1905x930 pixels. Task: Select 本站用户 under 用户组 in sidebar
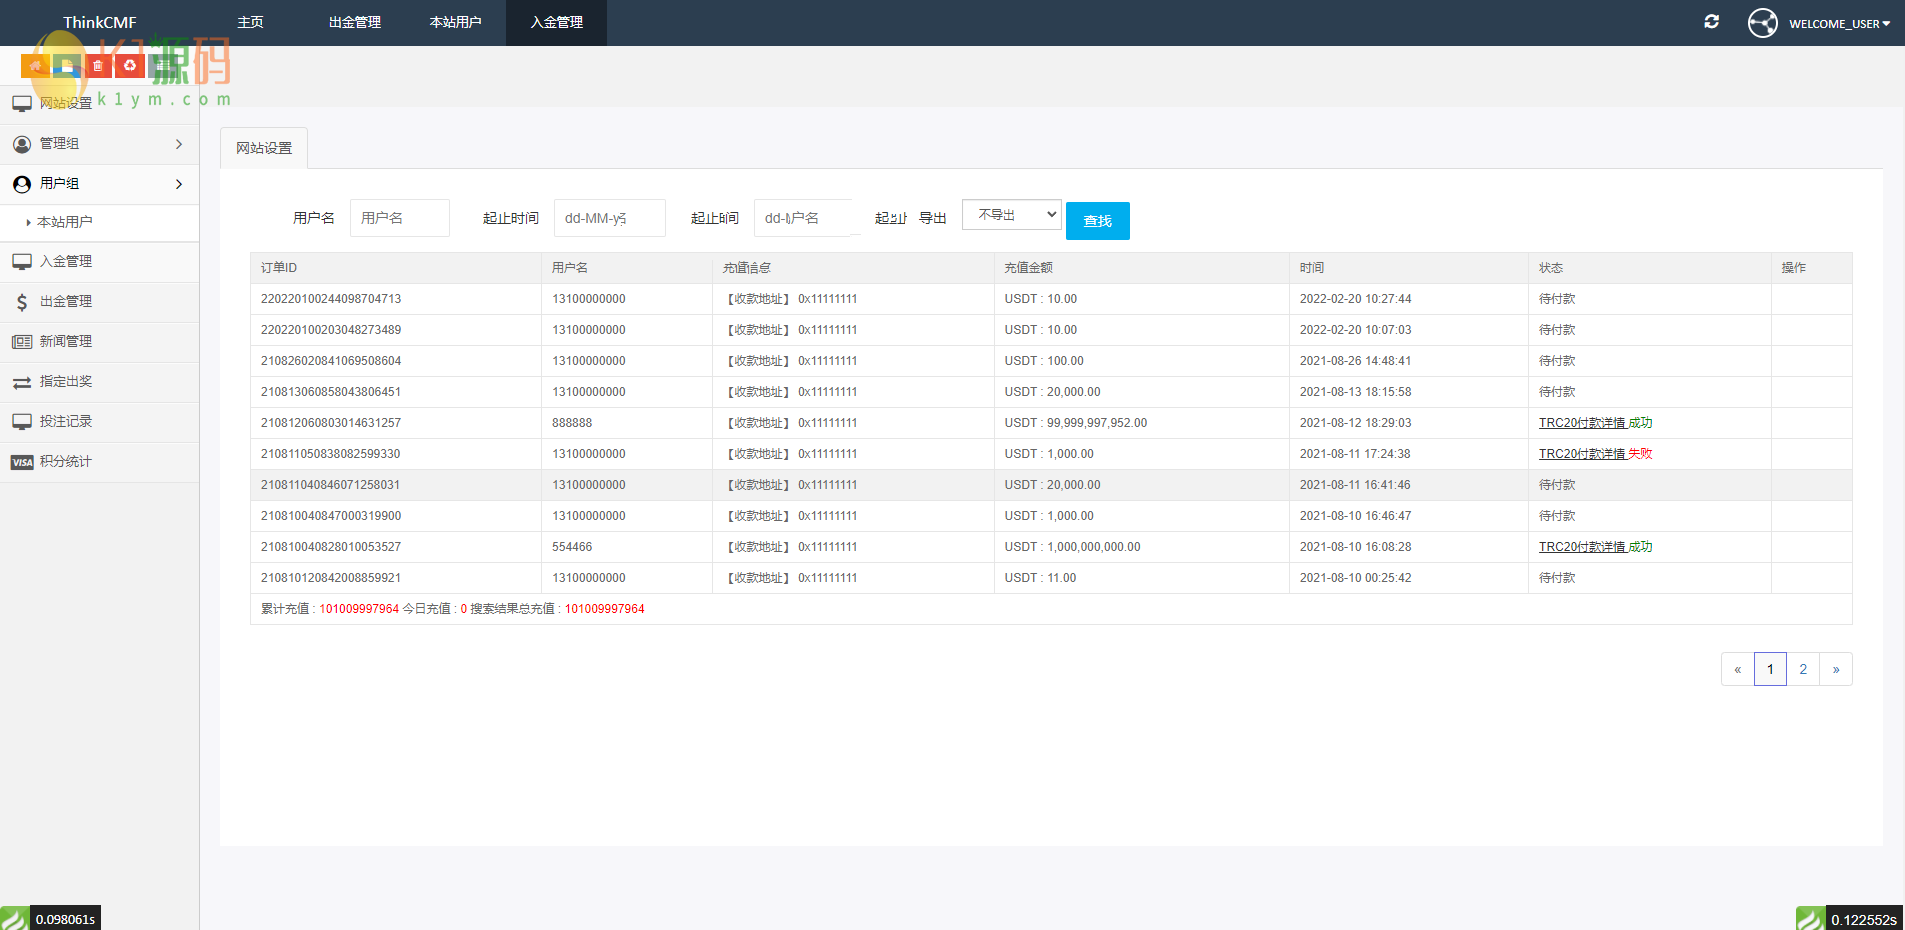coord(65,222)
